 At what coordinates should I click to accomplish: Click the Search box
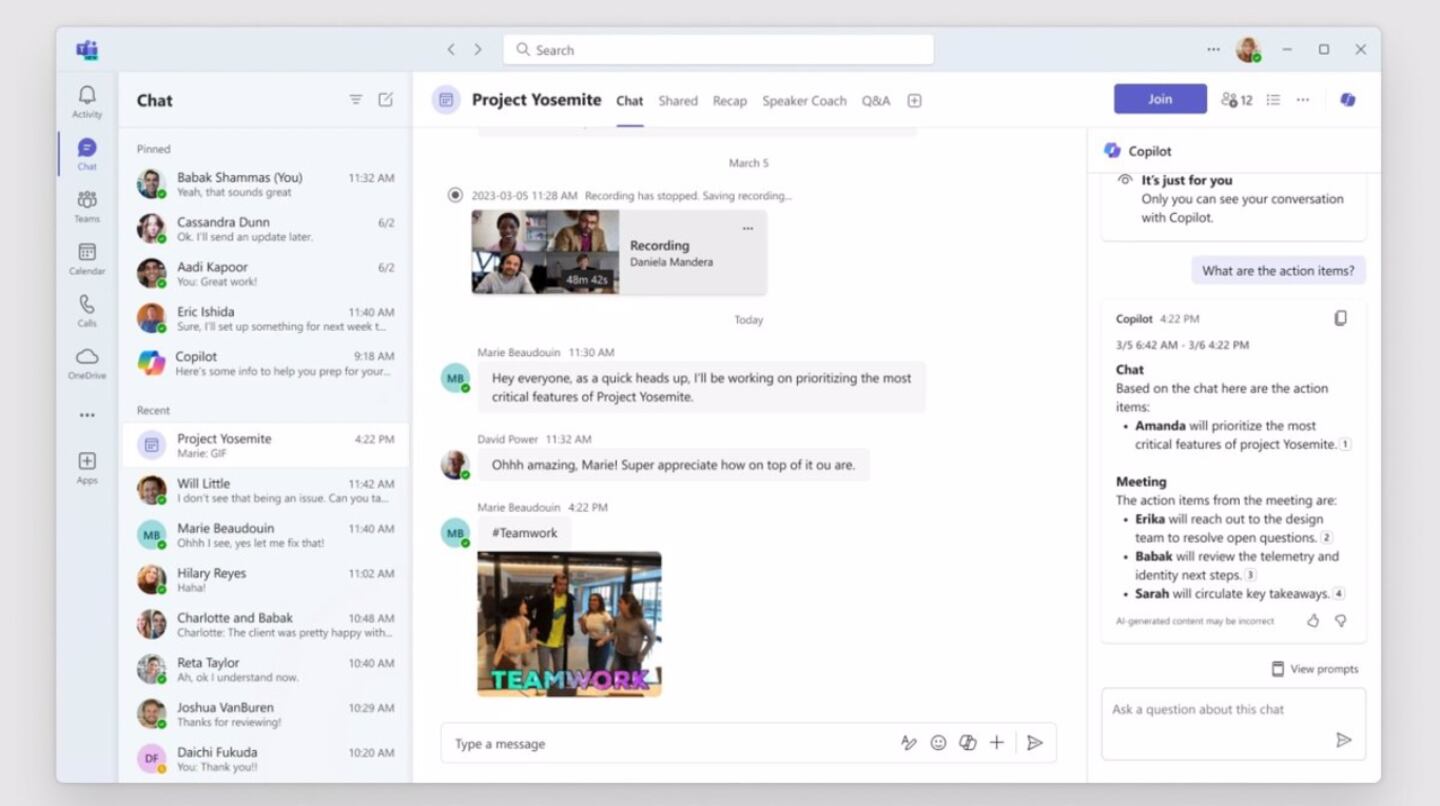[x=718, y=50]
